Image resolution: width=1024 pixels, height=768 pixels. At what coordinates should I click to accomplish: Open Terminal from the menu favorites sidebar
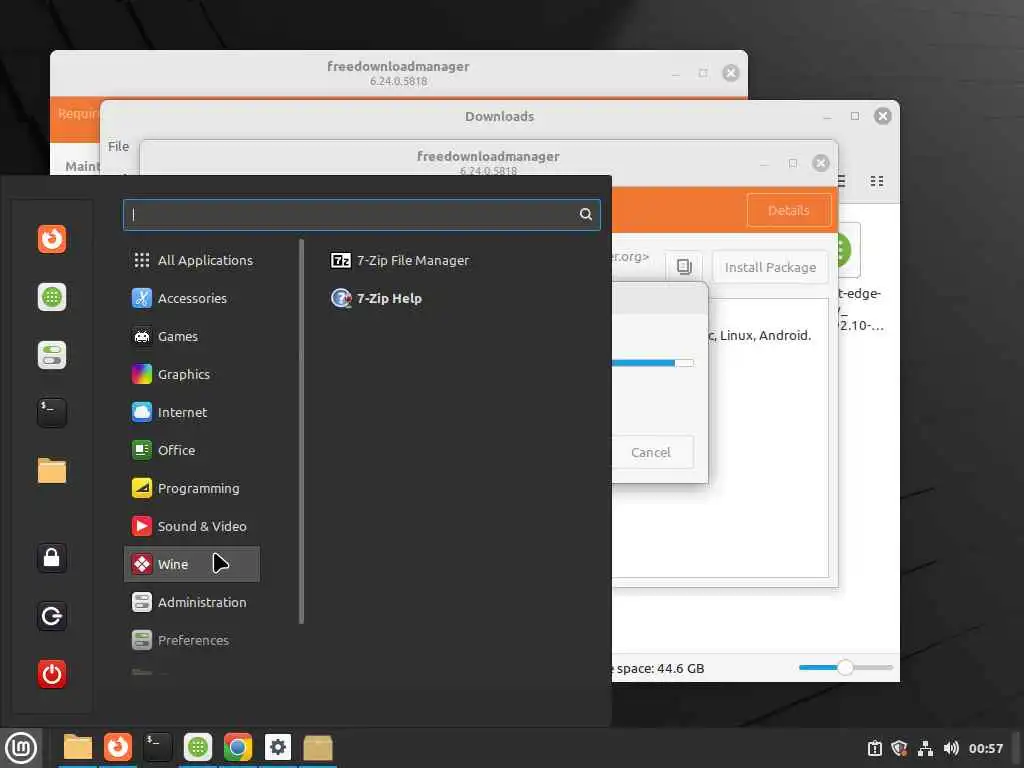tap(52, 413)
